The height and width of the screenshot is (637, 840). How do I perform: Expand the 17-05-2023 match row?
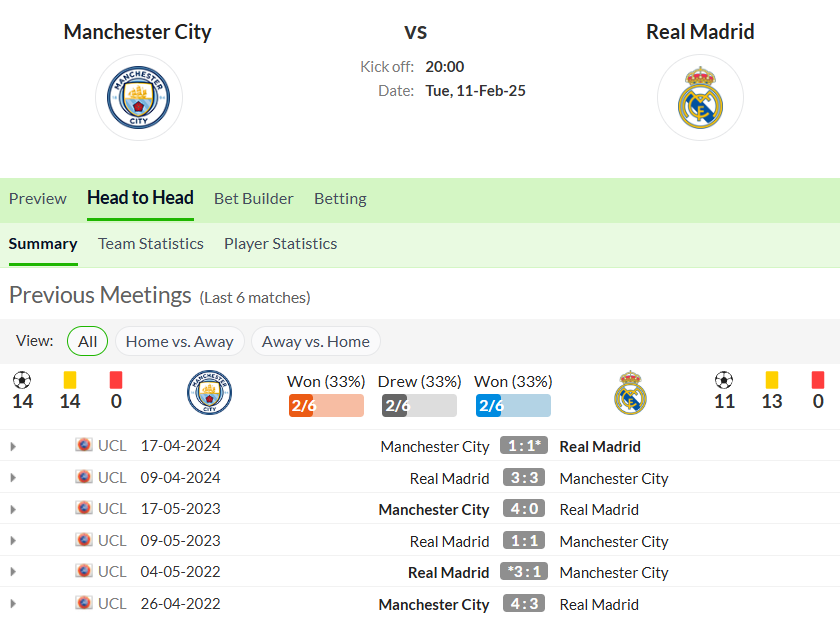pos(13,509)
